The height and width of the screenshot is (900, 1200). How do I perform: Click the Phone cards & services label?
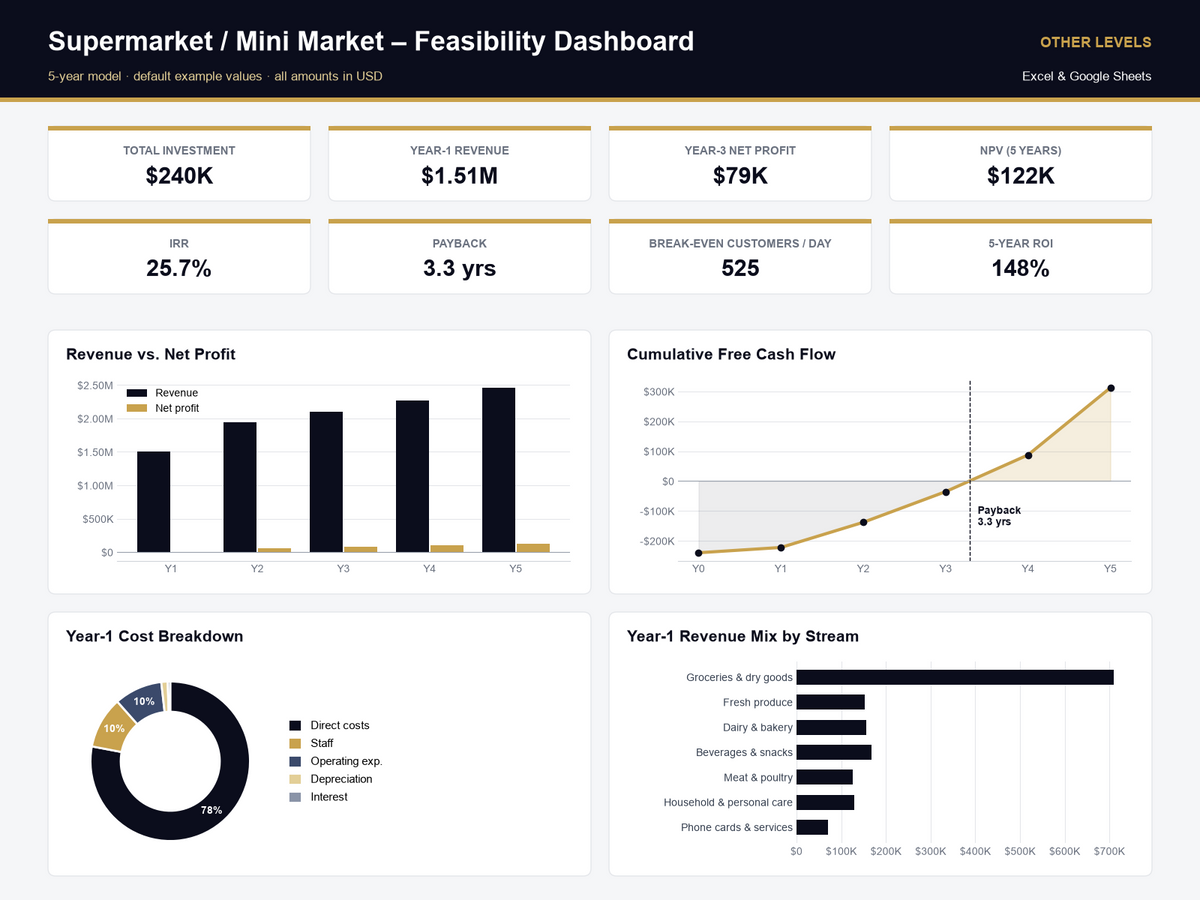tap(737, 827)
